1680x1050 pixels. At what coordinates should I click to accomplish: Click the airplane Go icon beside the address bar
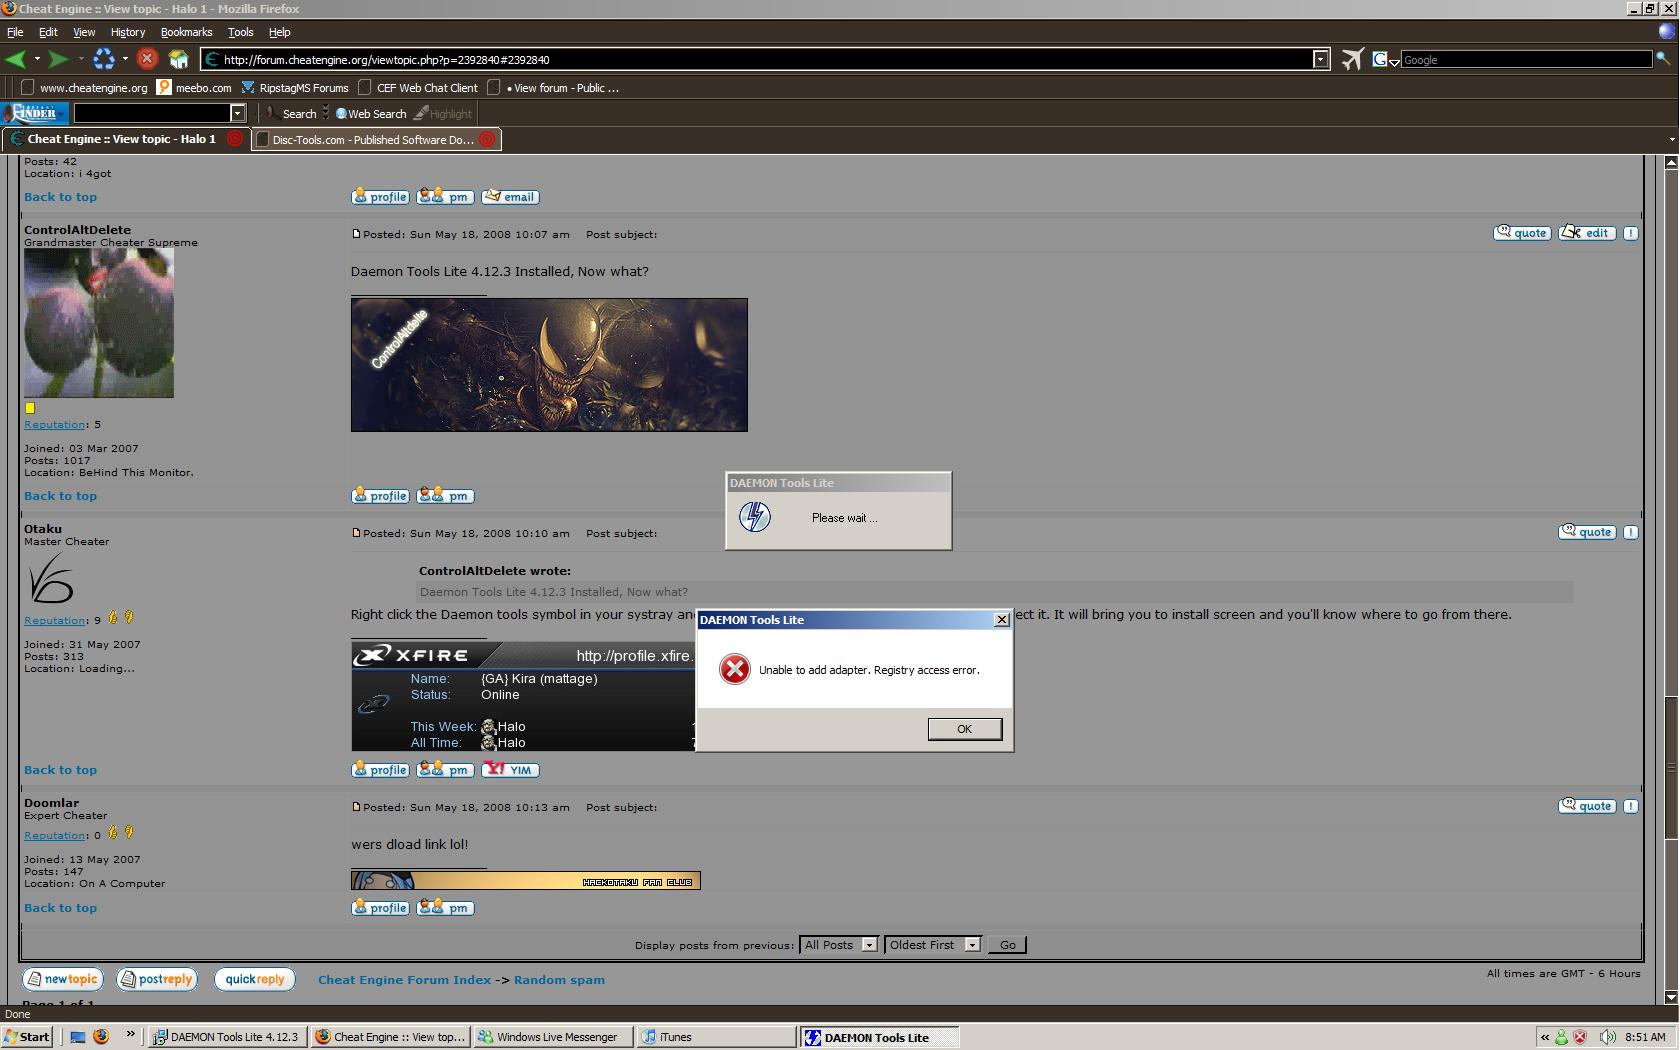(x=1352, y=60)
